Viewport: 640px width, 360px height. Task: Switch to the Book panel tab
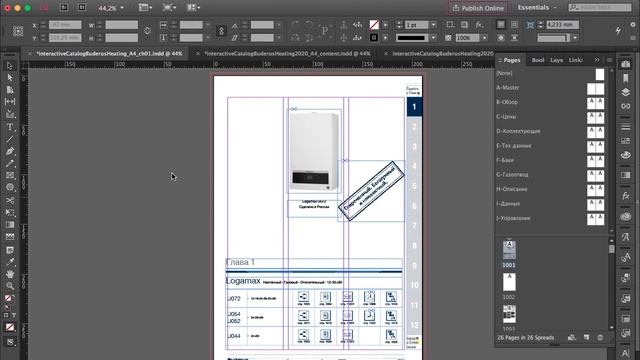[538, 60]
